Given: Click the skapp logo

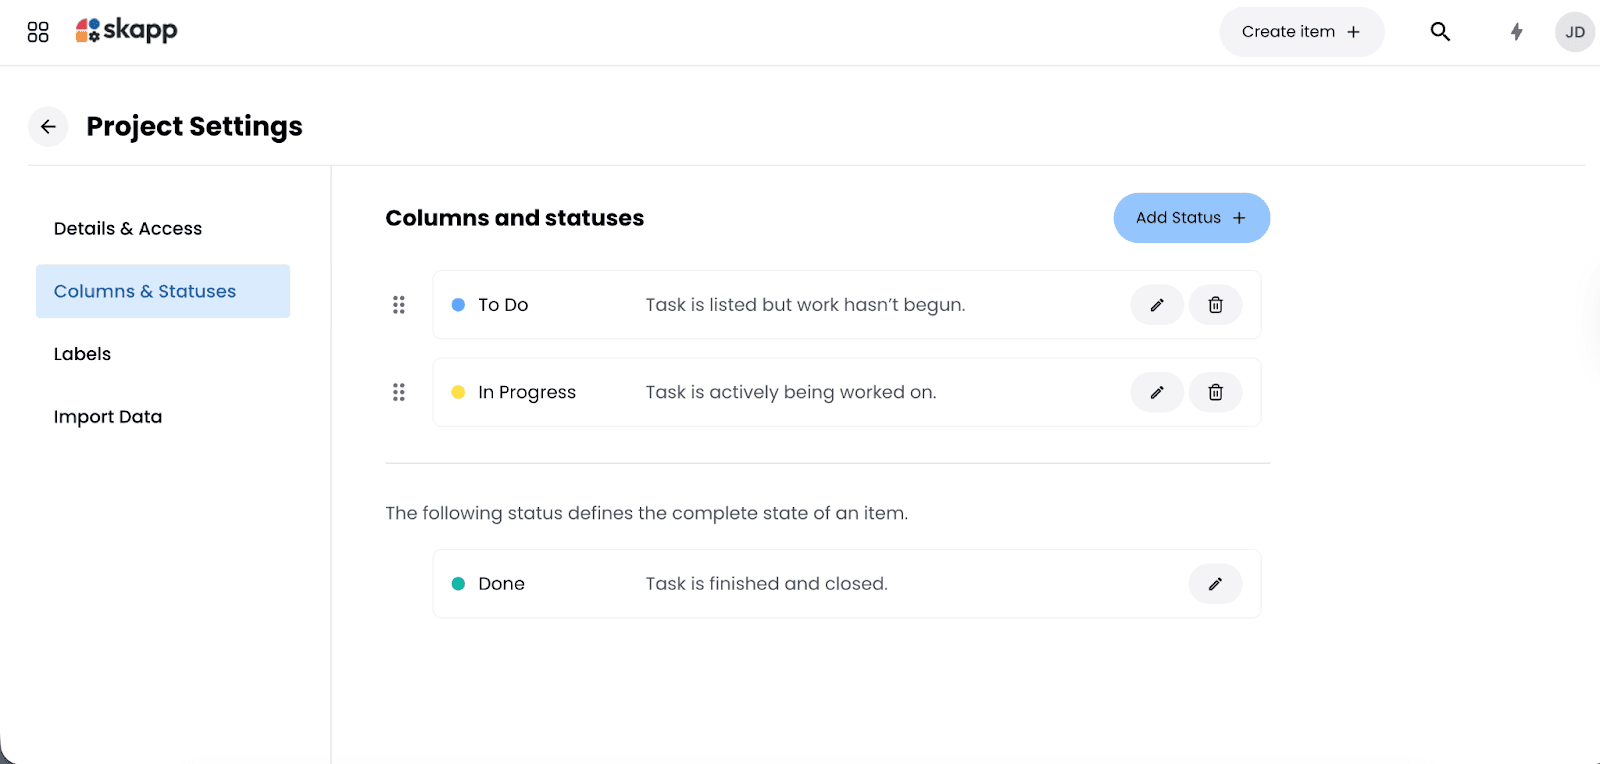Looking at the screenshot, I should click(x=127, y=31).
